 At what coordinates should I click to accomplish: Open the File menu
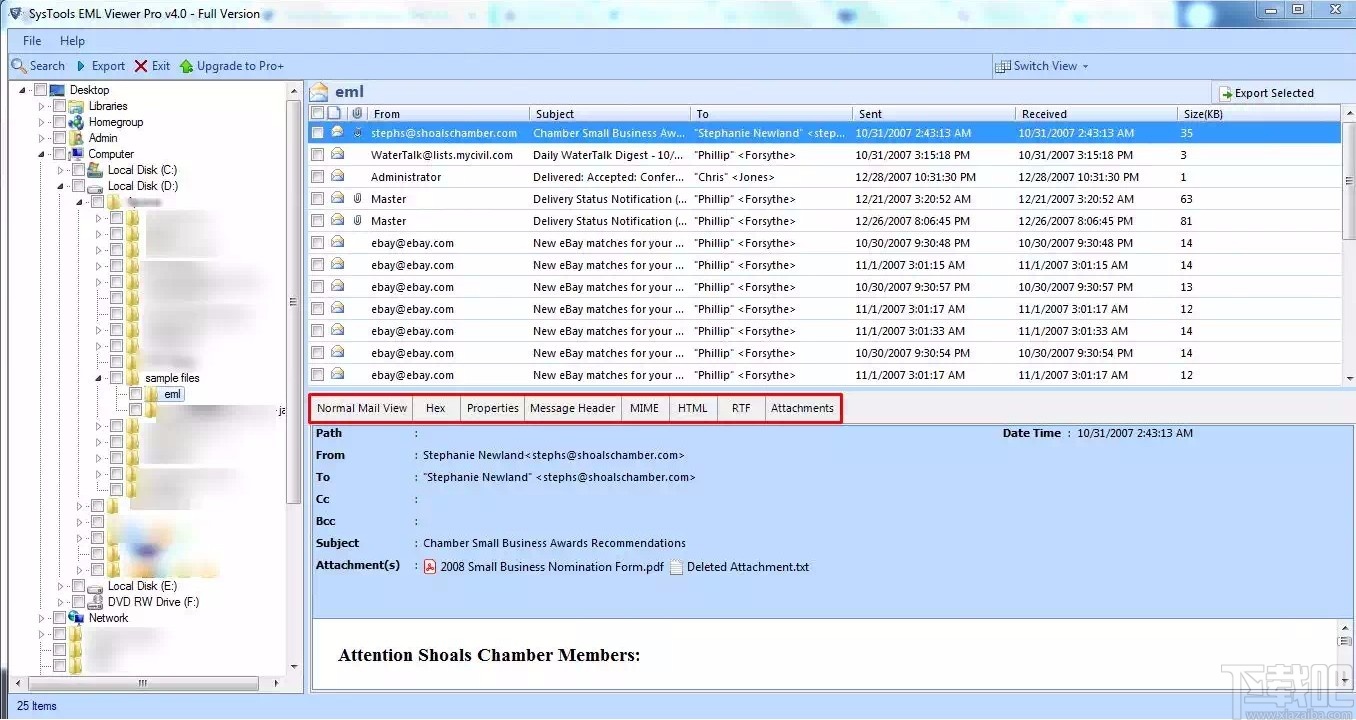[31, 40]
